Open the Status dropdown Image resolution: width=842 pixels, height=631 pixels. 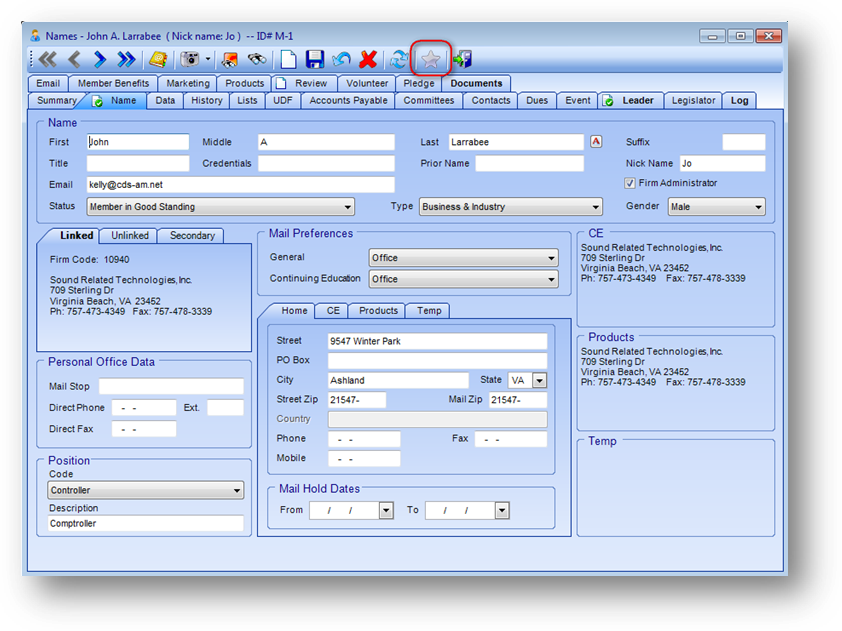(x=347, y=207)
